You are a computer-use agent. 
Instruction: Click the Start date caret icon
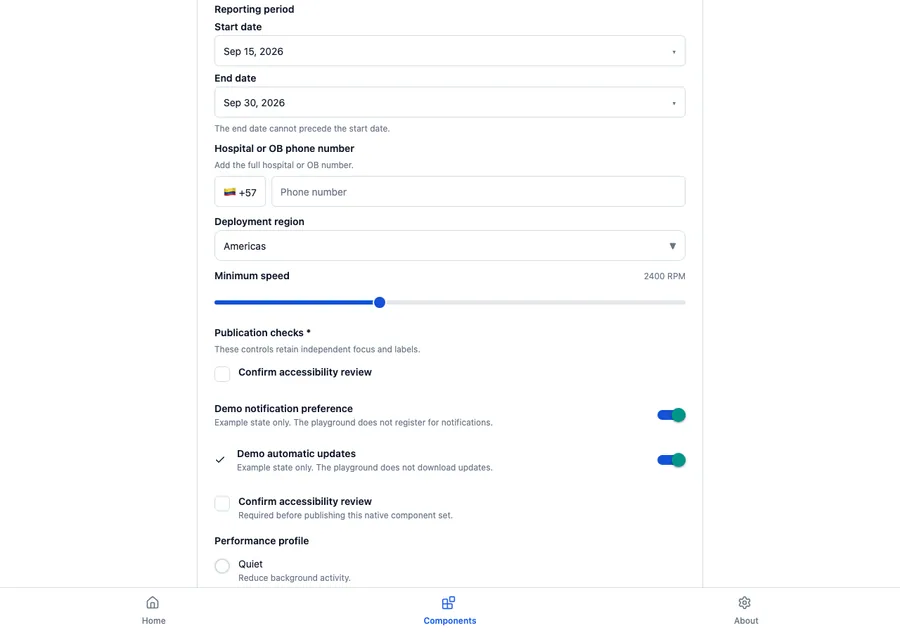click(674, 52)
